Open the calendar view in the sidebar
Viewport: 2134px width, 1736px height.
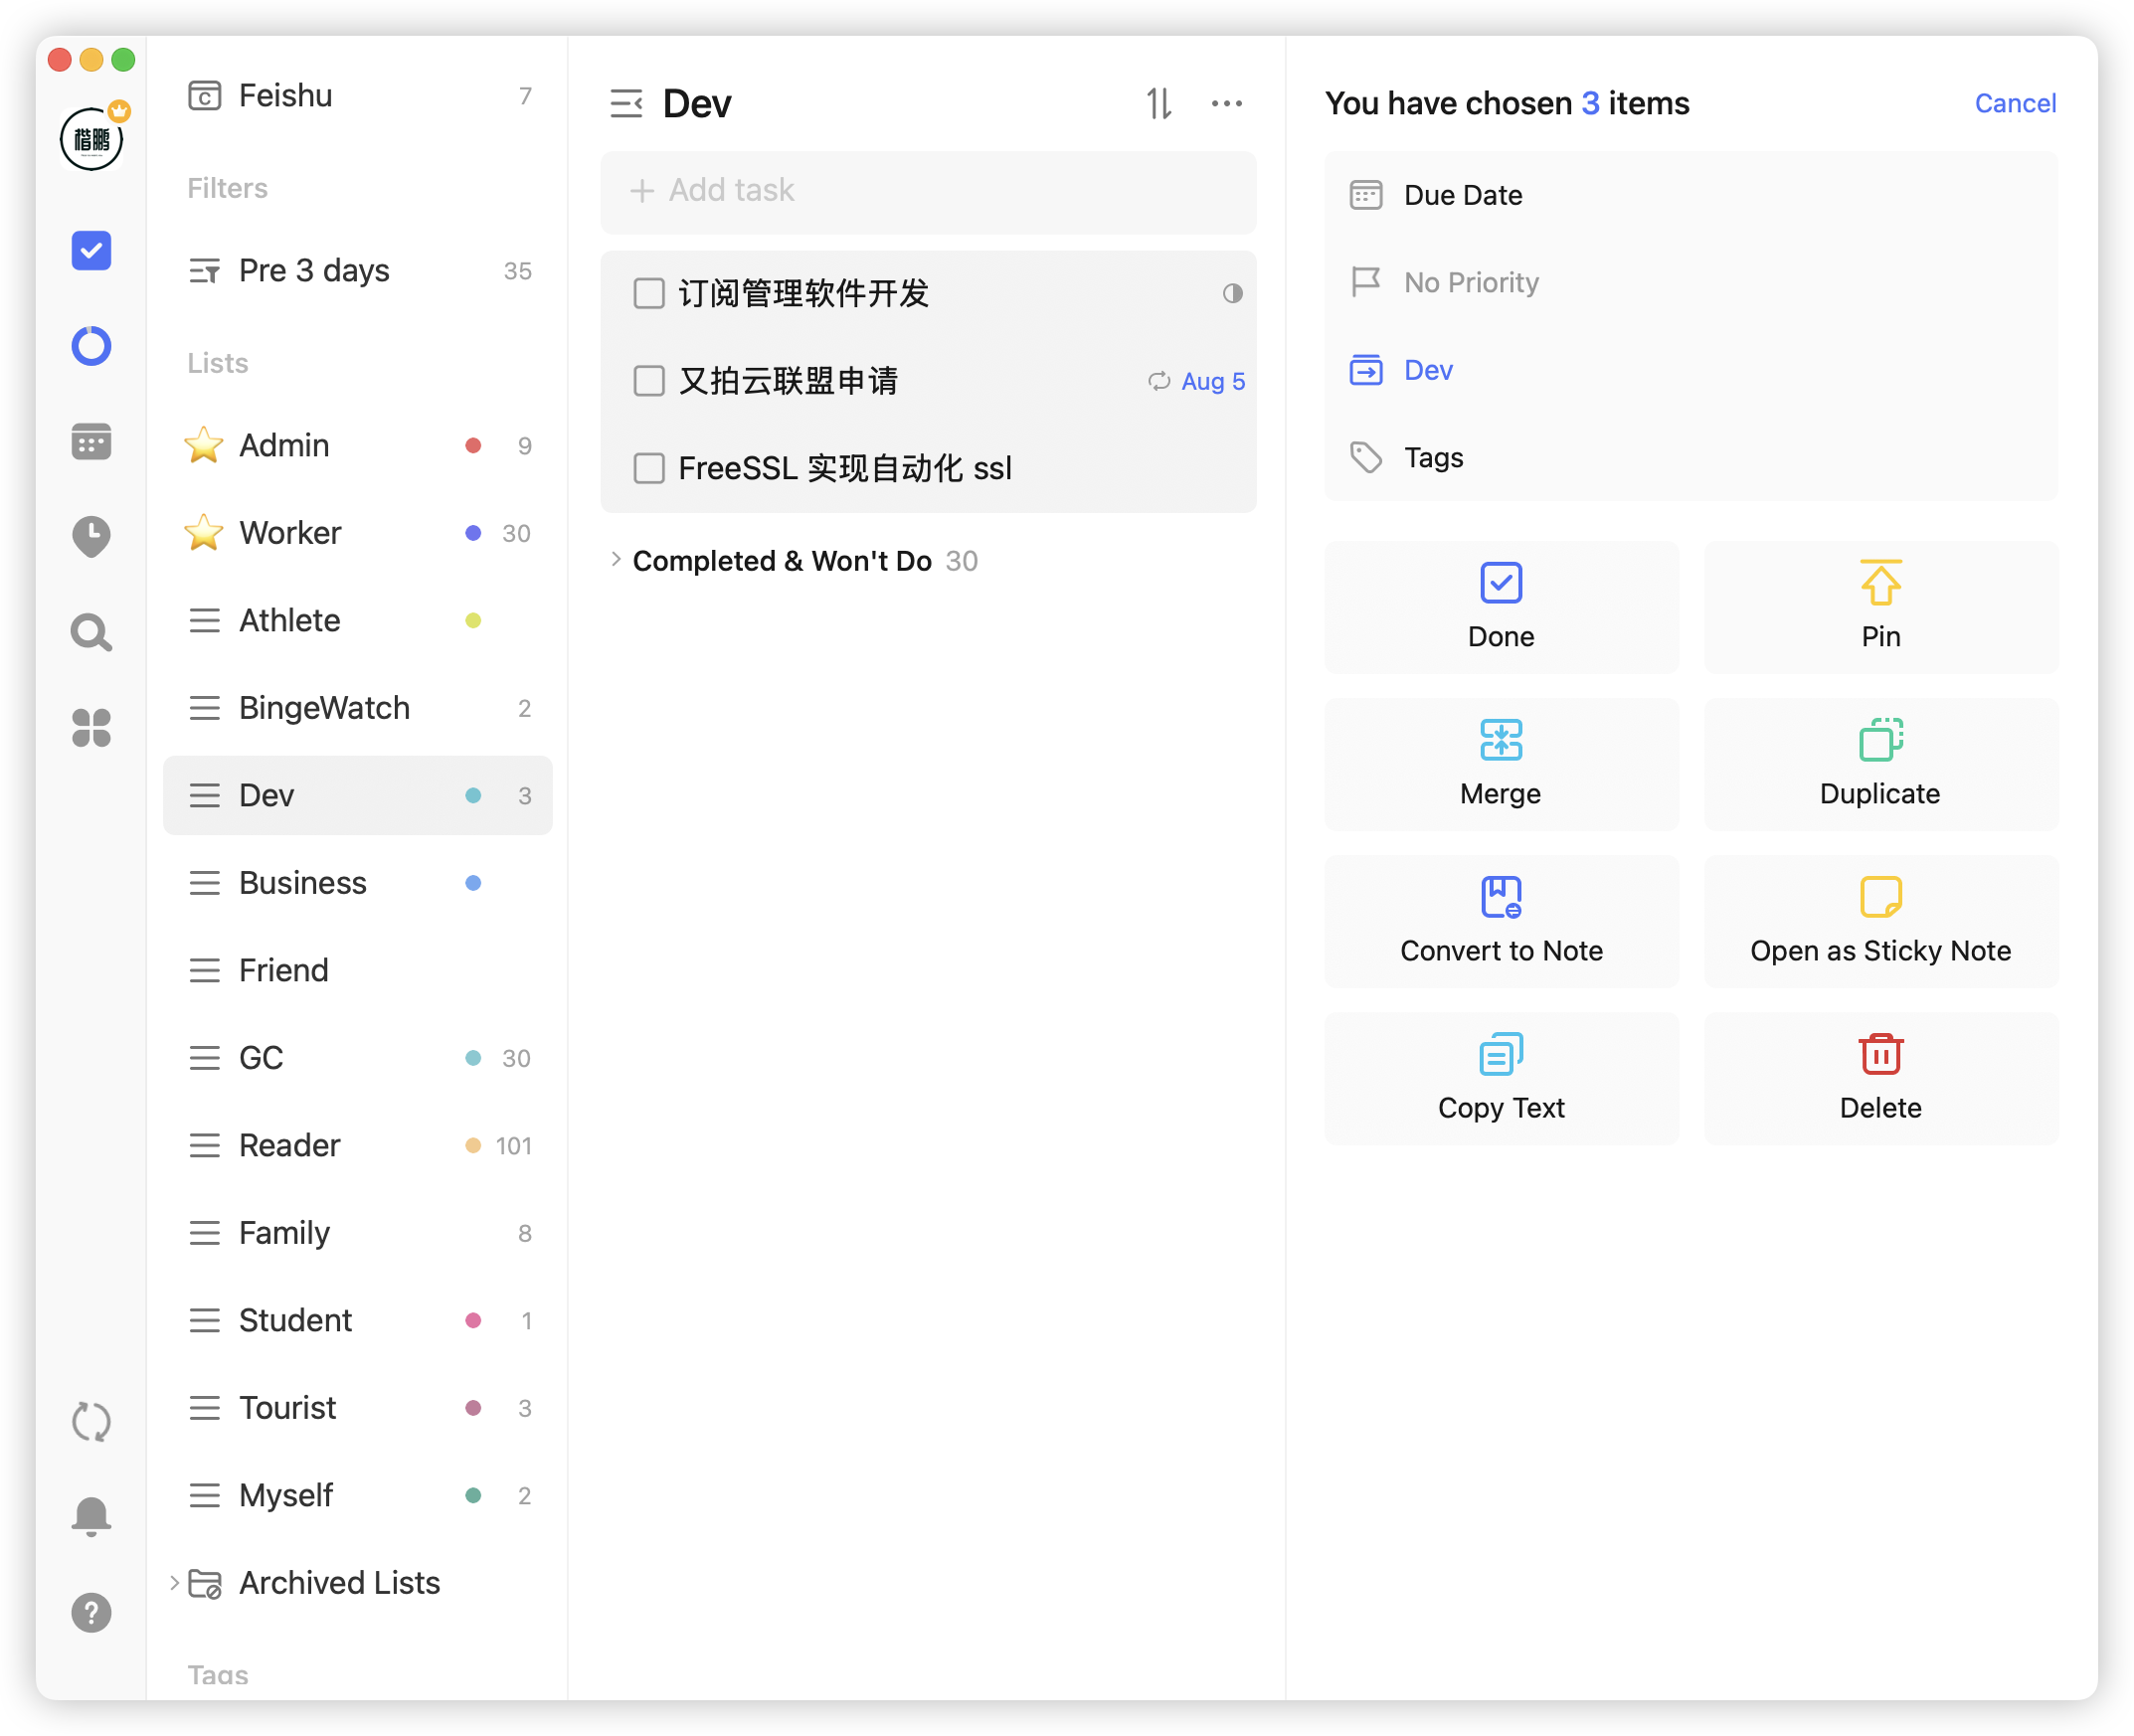tap(91, 441)
